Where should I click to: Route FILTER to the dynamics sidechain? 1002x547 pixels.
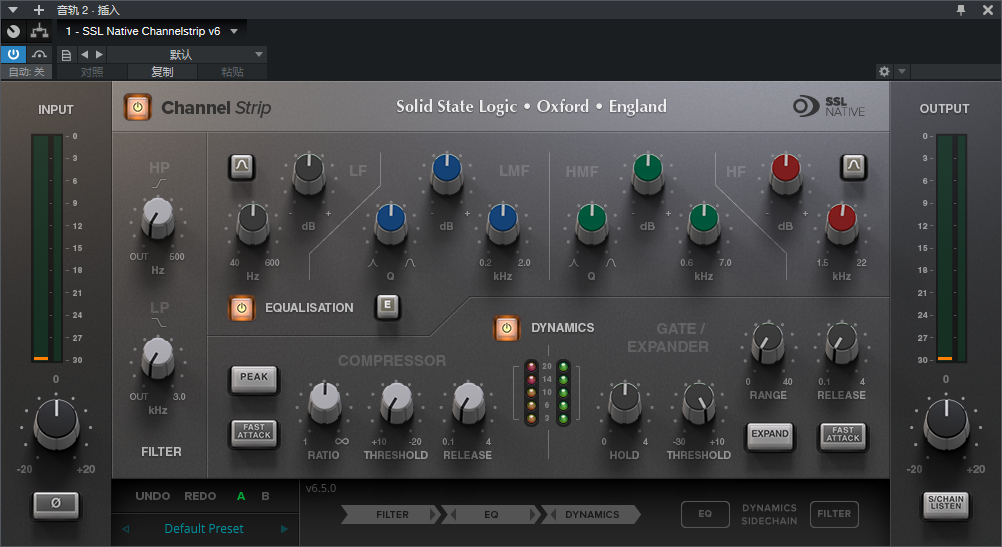[834, 514]
